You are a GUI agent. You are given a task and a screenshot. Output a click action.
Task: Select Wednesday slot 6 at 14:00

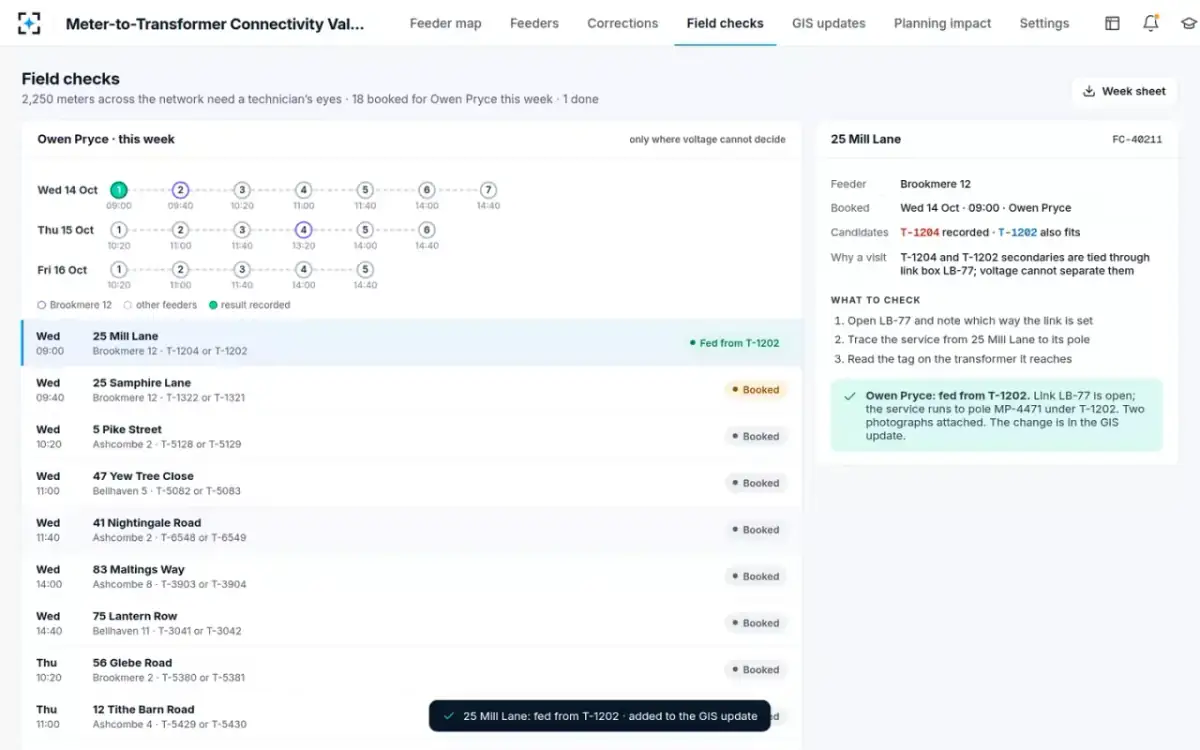coord(426,190)
